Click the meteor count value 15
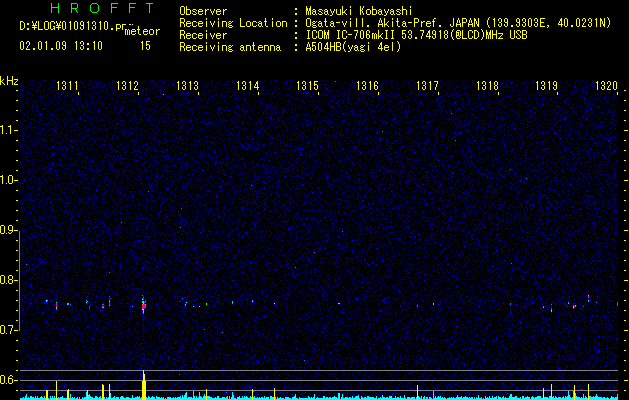Viewport: 629px width, 400px height. [145, 46]
